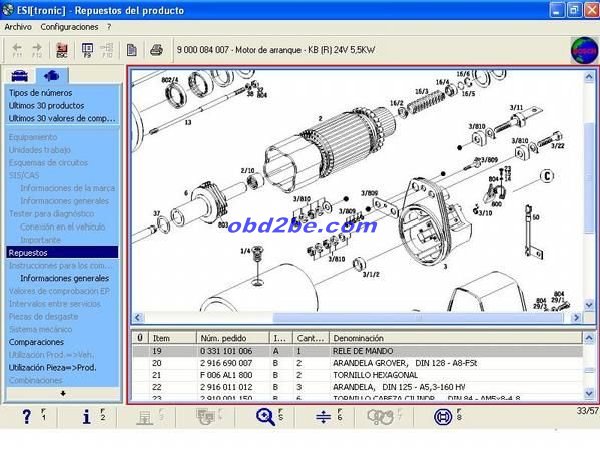Click the 0 column header
The height and width of the screenshot is (450, 600).
point(140,338)
